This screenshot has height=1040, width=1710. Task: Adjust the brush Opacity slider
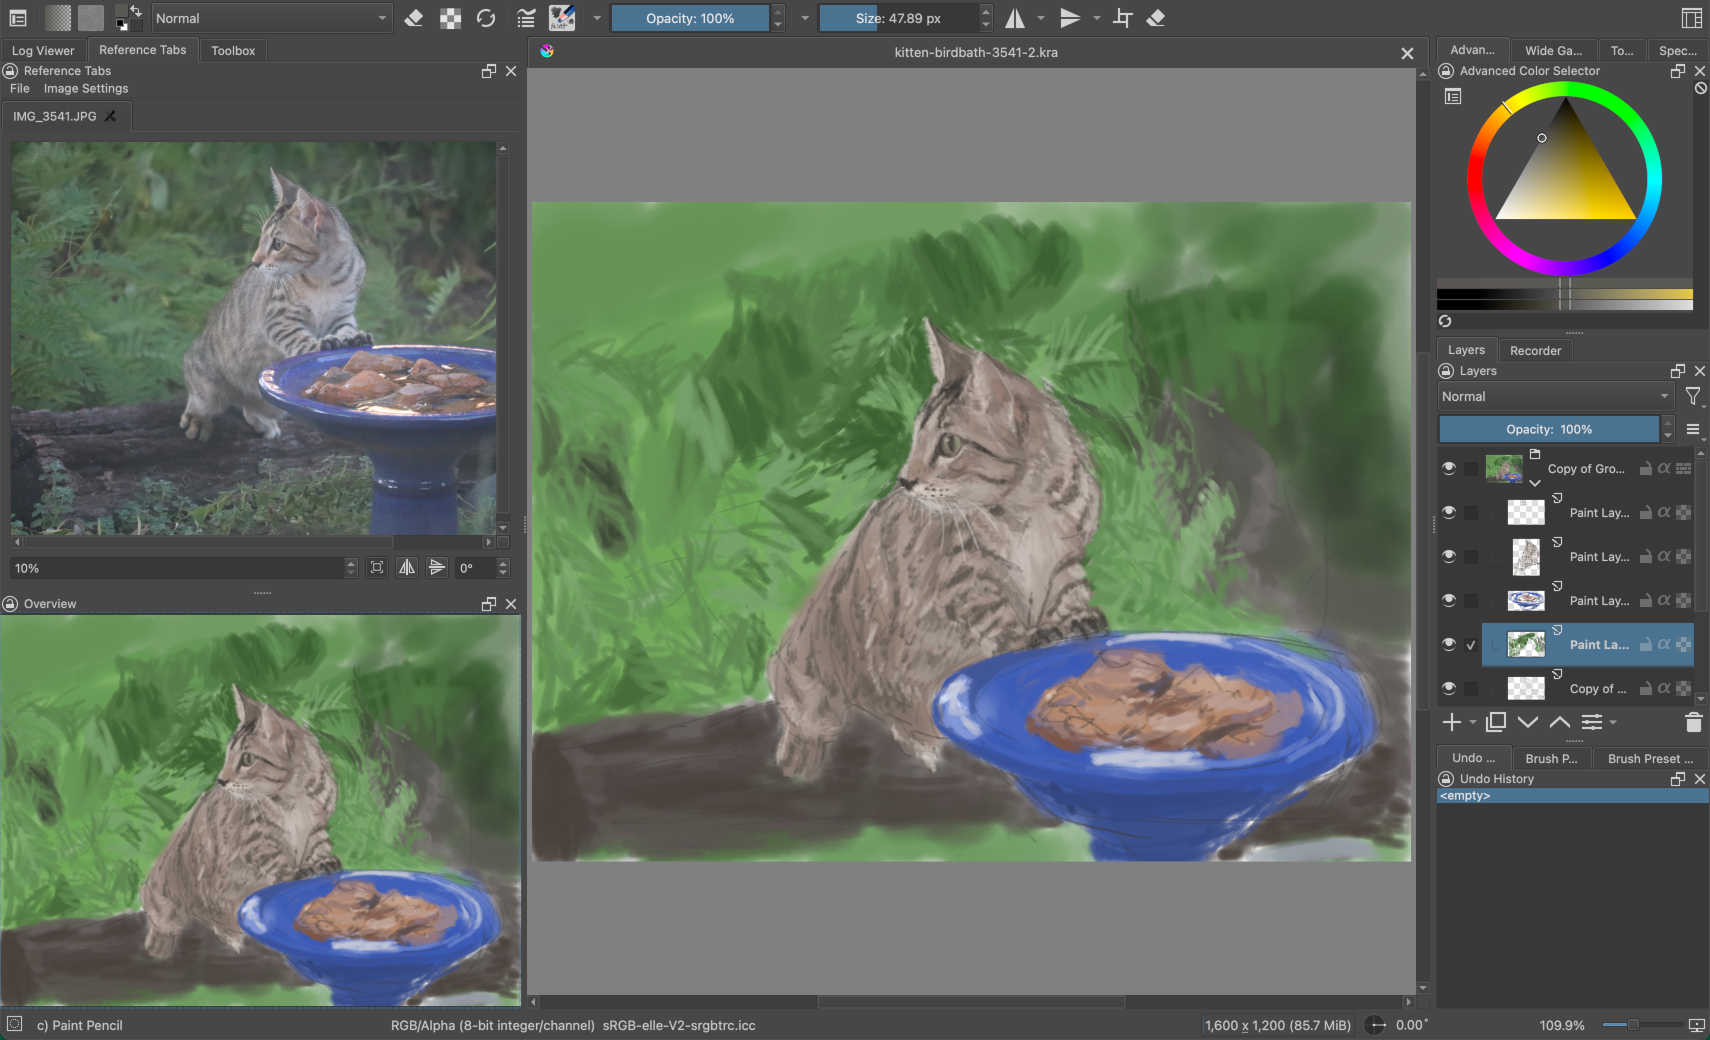[x=690, y=18]
